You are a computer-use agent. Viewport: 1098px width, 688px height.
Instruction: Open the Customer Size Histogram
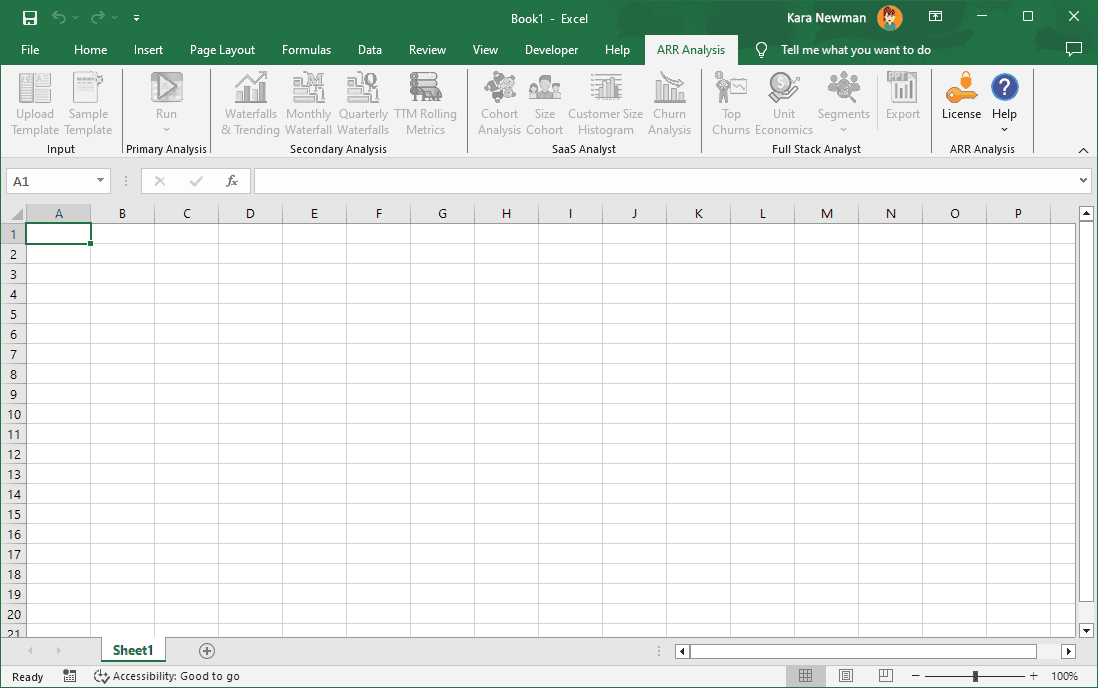coord(605,103)
